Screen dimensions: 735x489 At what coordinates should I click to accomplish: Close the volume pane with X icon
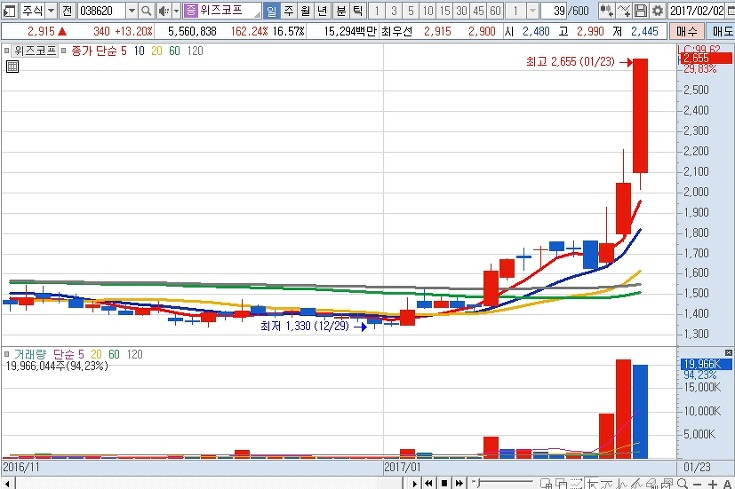coord(728,353)
